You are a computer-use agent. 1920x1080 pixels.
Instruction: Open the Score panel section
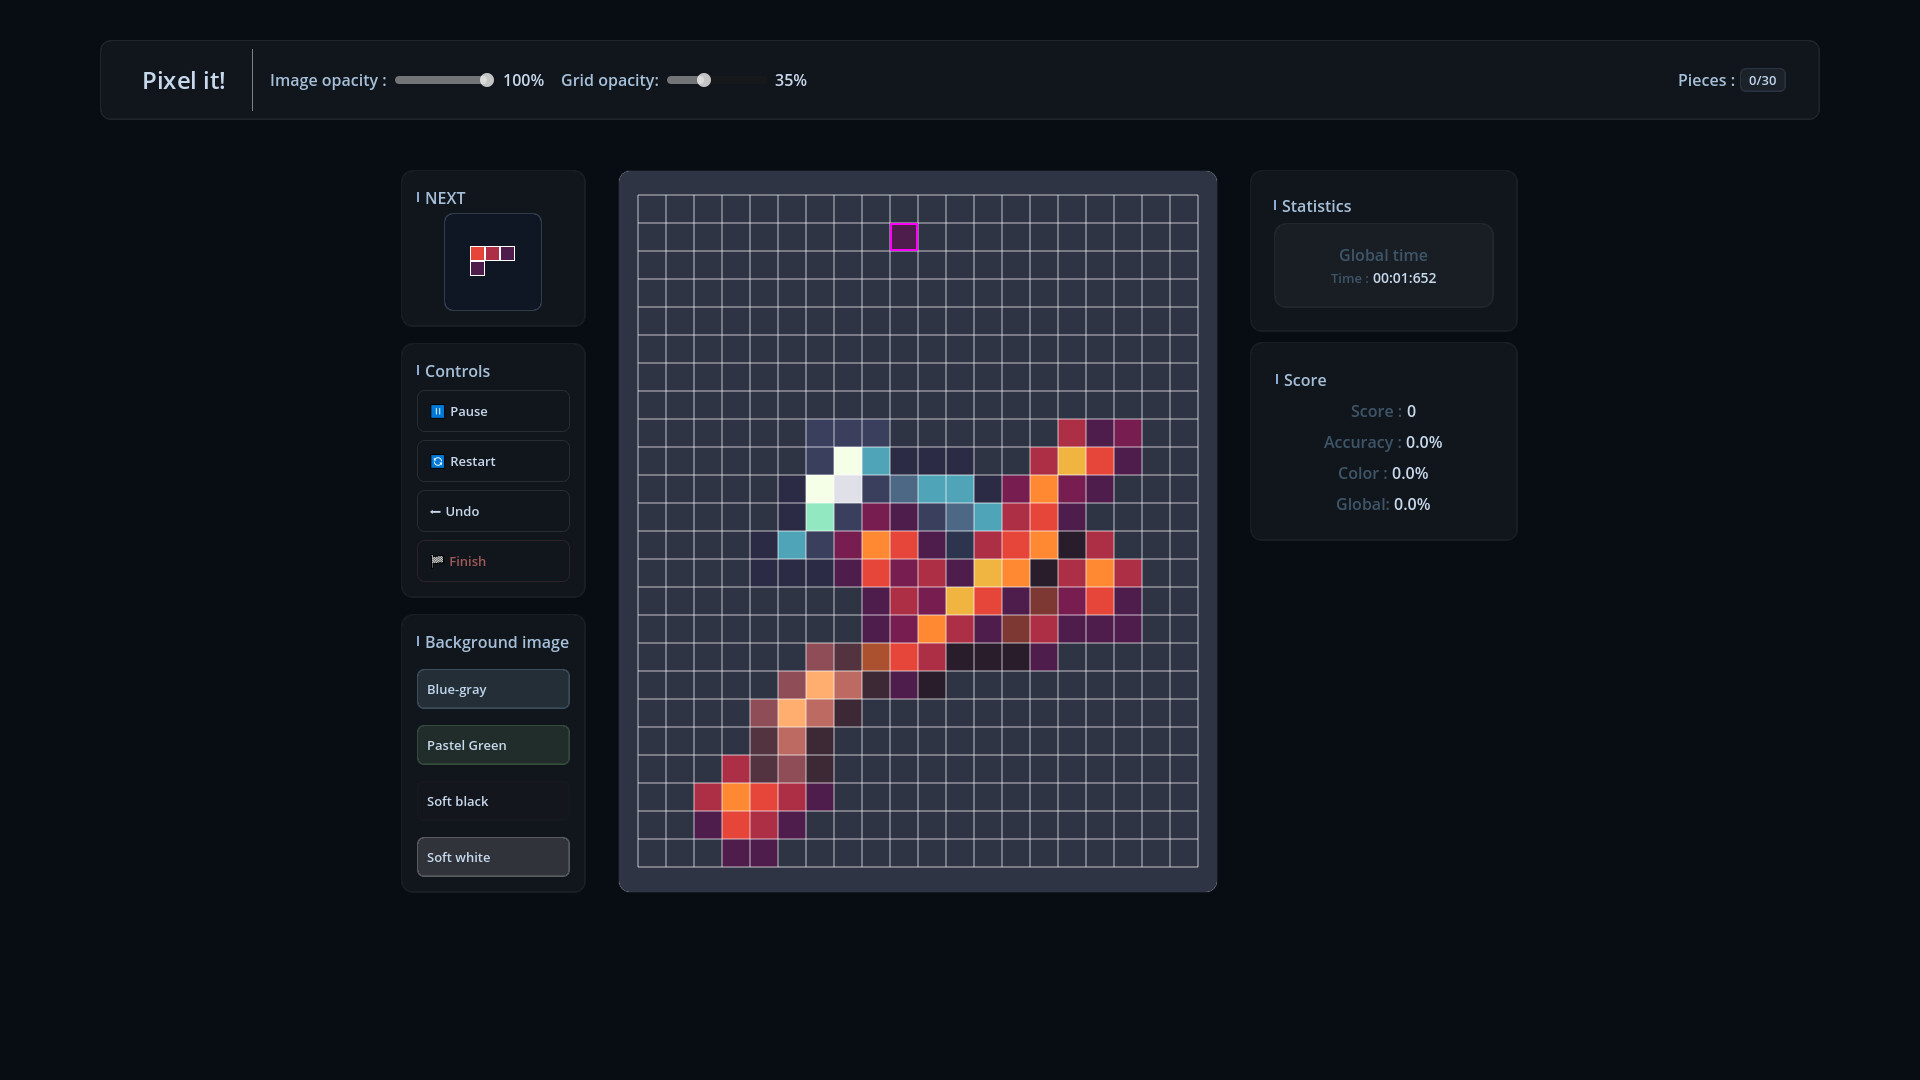pos(1300,380)
